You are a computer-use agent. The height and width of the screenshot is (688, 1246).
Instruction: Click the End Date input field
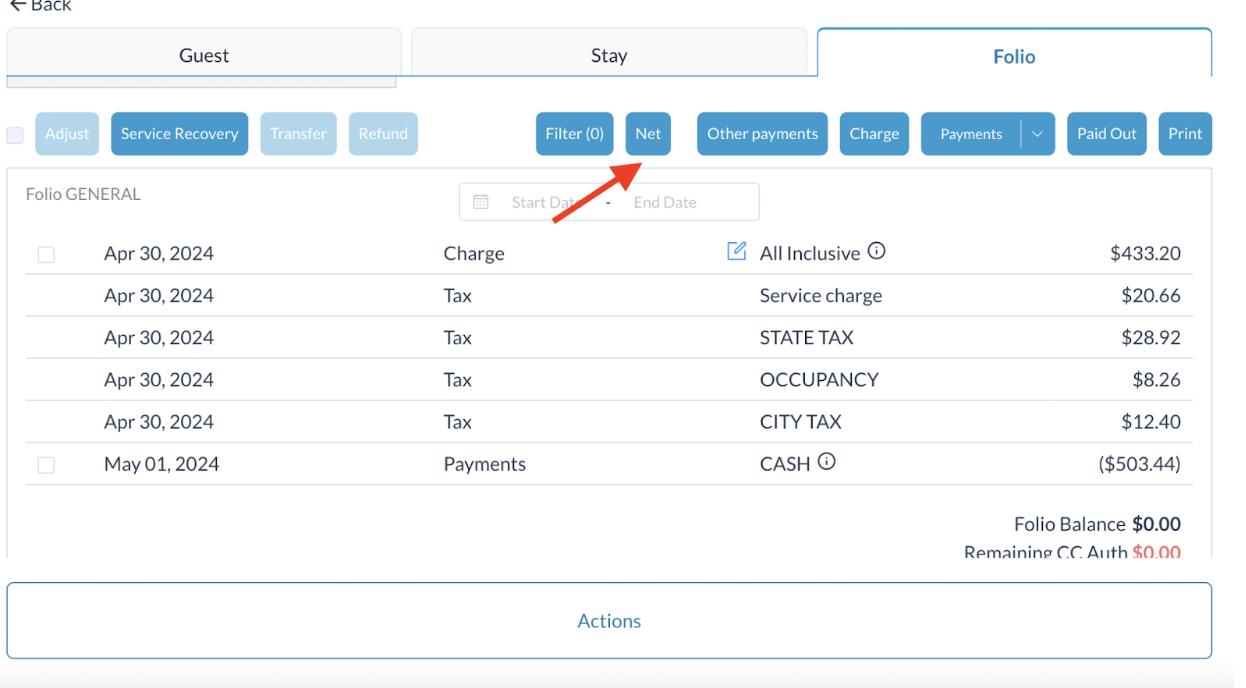coord(666,202)
